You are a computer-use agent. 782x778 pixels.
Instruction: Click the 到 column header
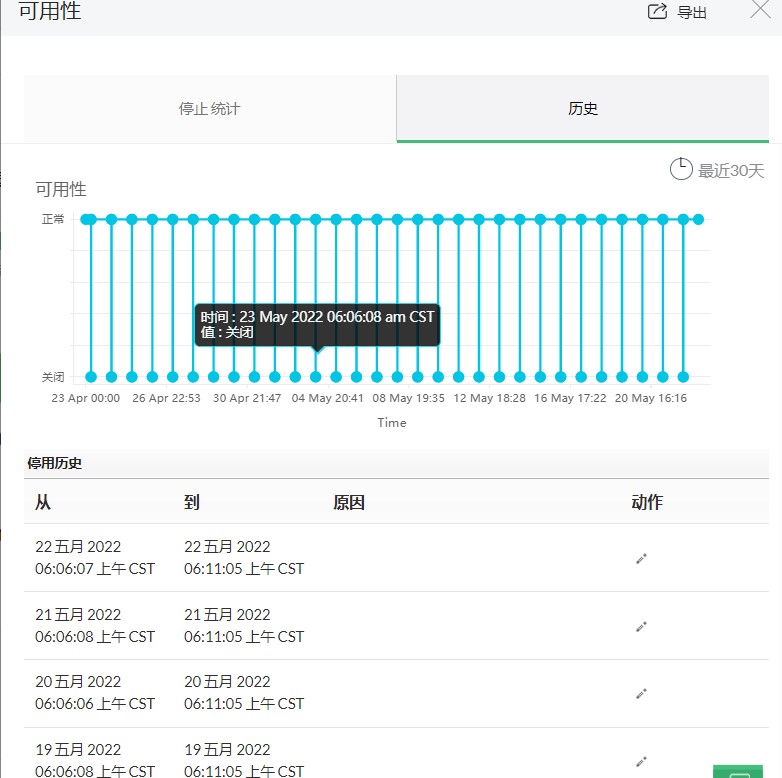(x=192, y=502)
